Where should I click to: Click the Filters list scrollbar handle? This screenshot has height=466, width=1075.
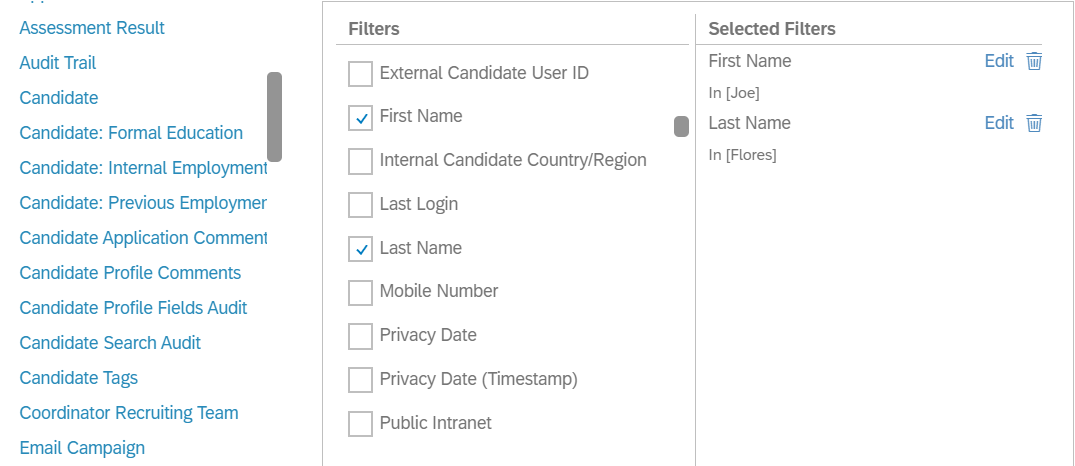tap(681, 127)
